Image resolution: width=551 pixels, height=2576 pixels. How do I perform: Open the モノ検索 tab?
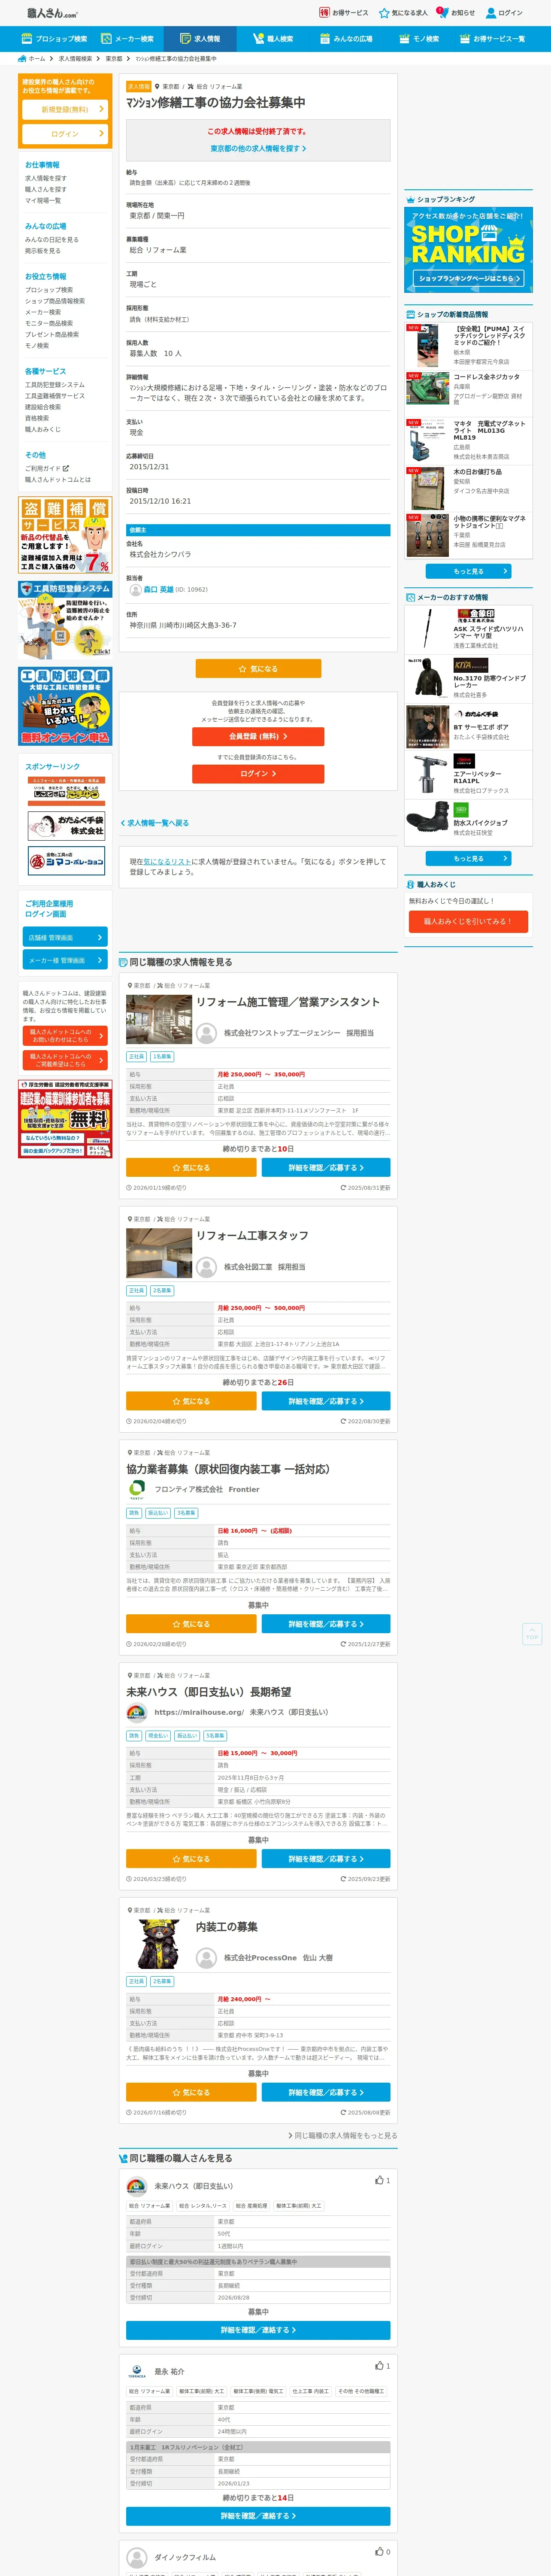[x=419, y=39]
